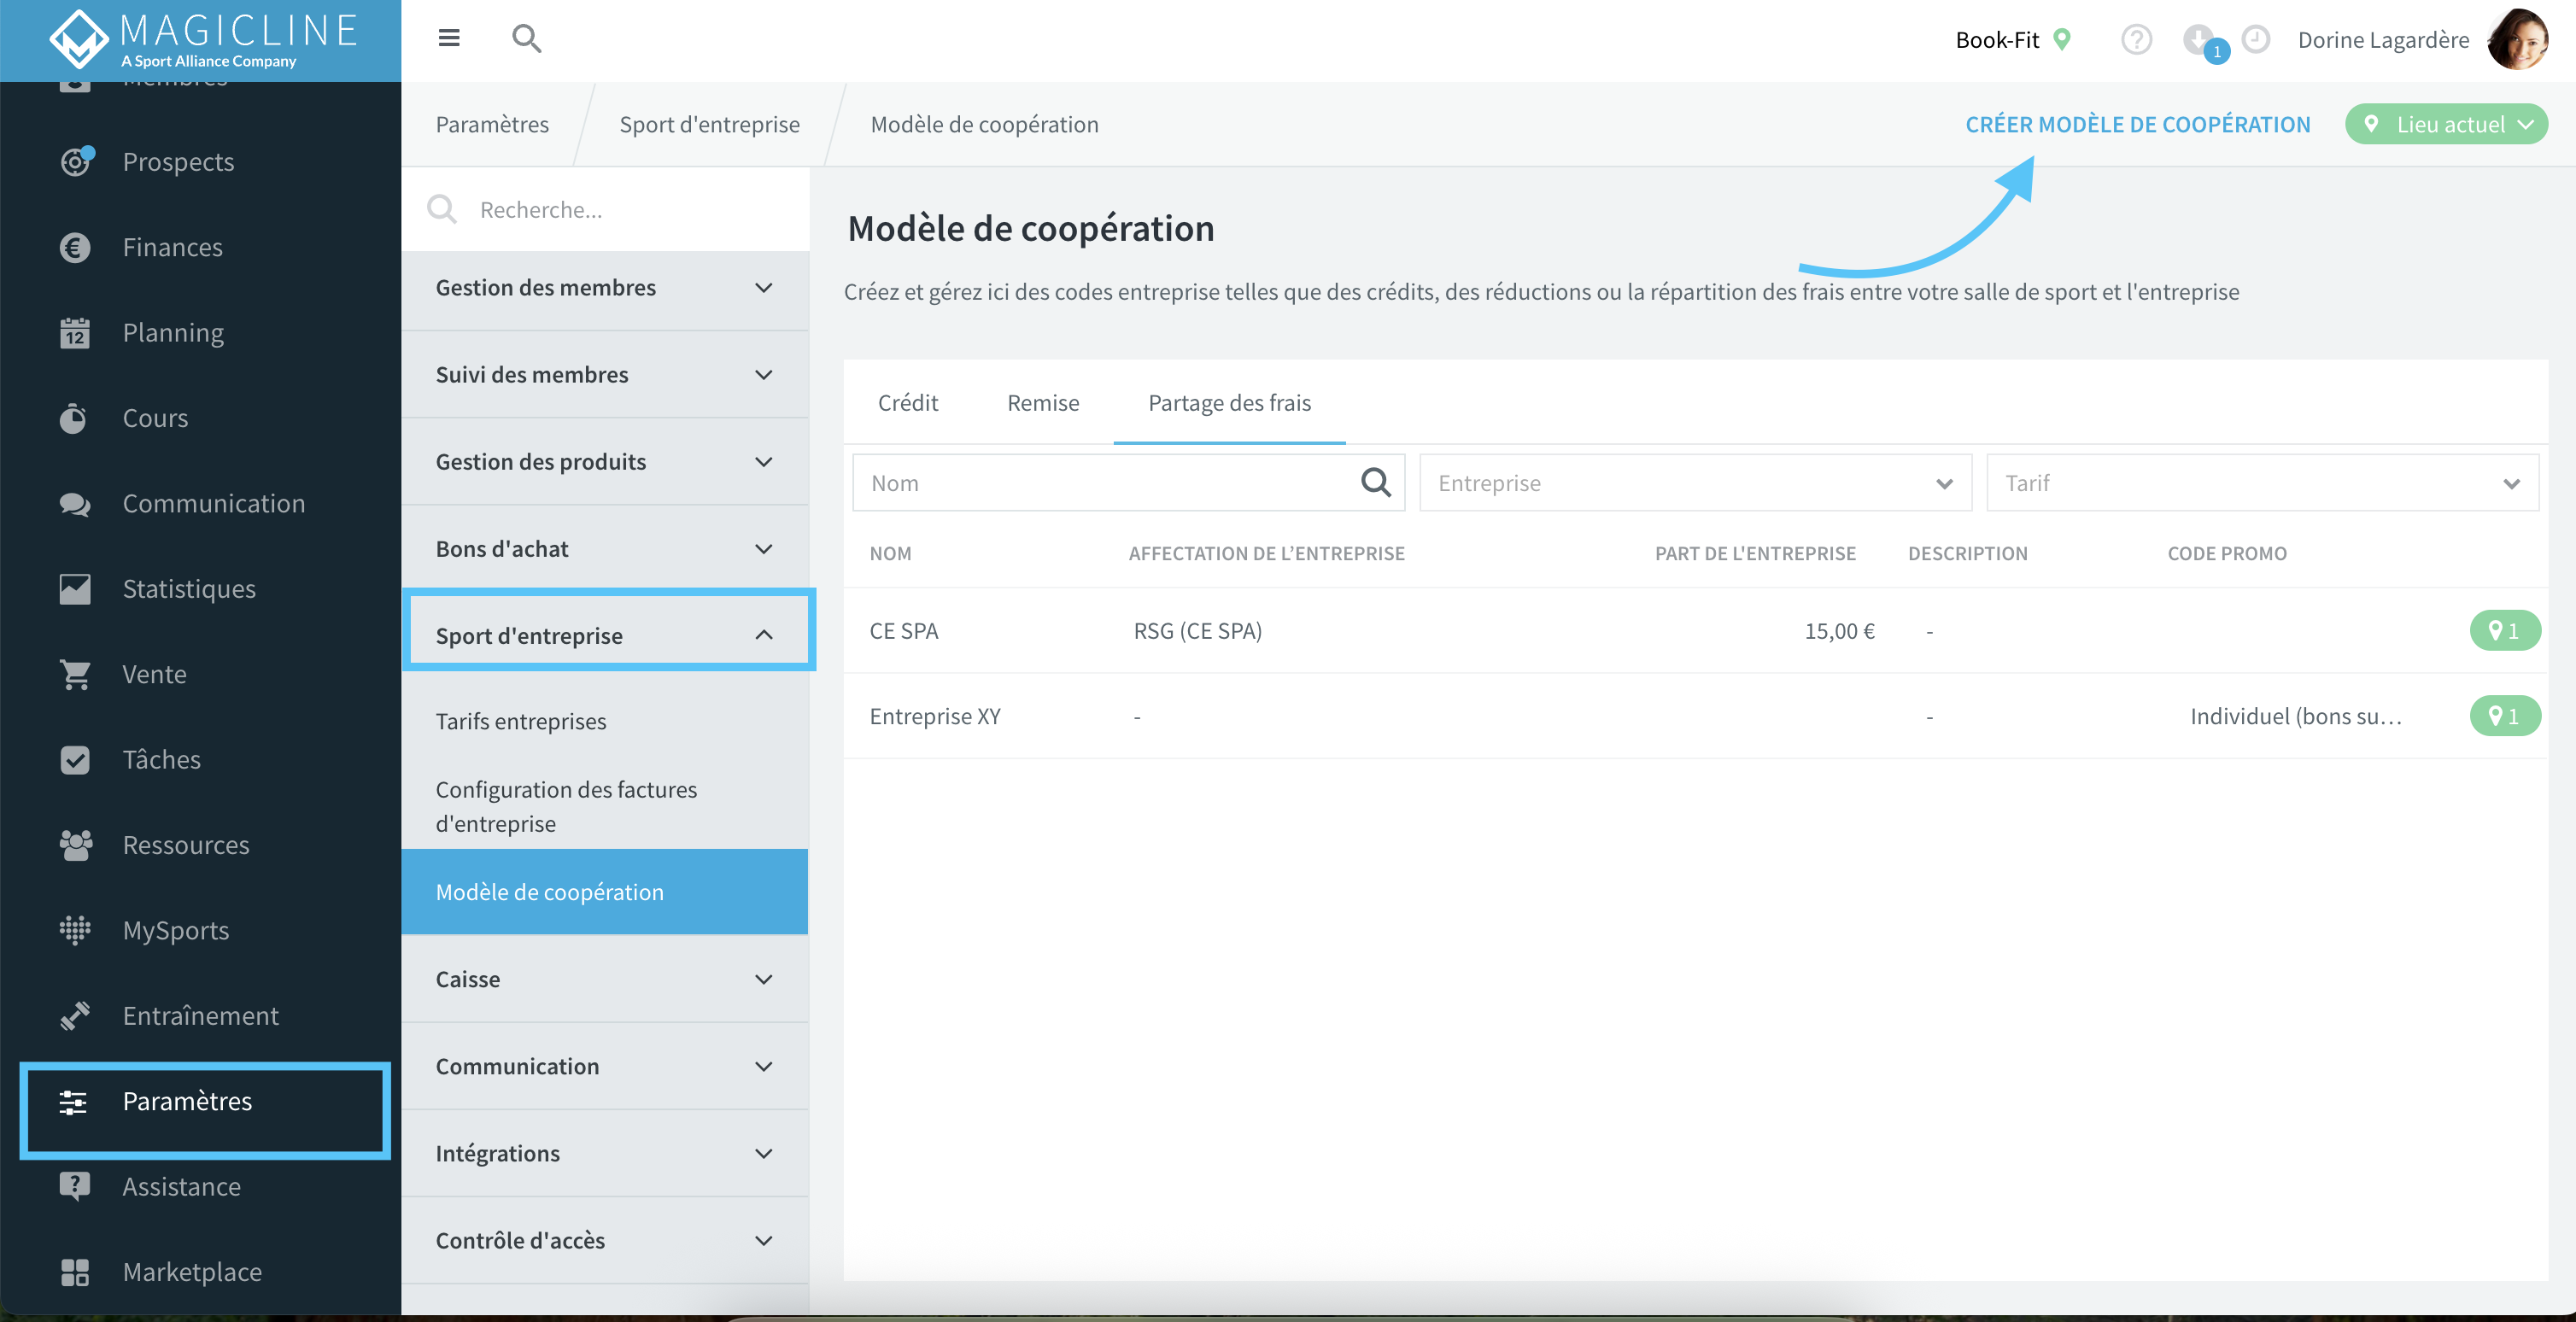This screenshot has width=2576, height=1322.
Task: Open the history clock icon
Action: [2255, 39]
